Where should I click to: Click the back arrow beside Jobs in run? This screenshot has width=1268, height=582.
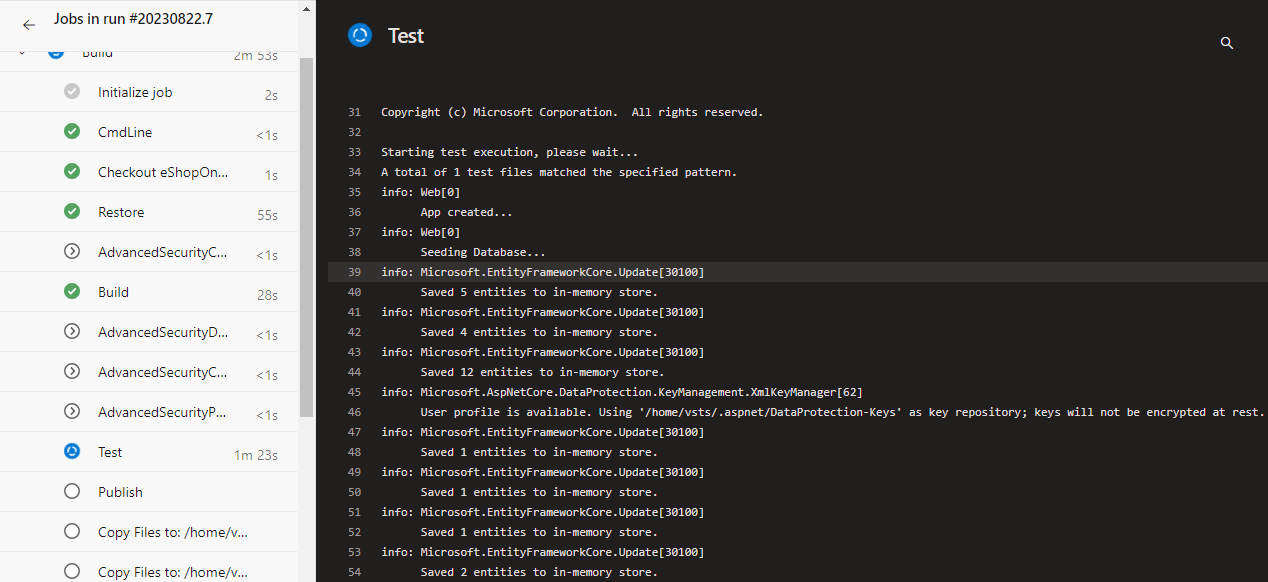click(29, 25)
